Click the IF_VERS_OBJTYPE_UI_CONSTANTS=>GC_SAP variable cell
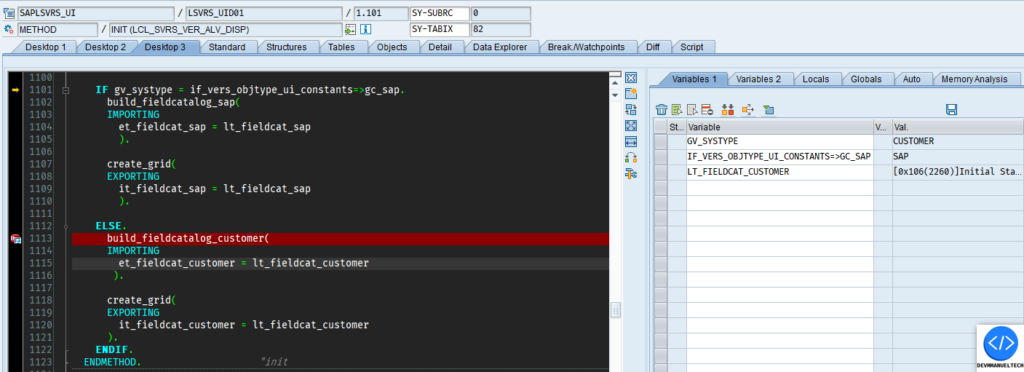 [x=779, y=157]
